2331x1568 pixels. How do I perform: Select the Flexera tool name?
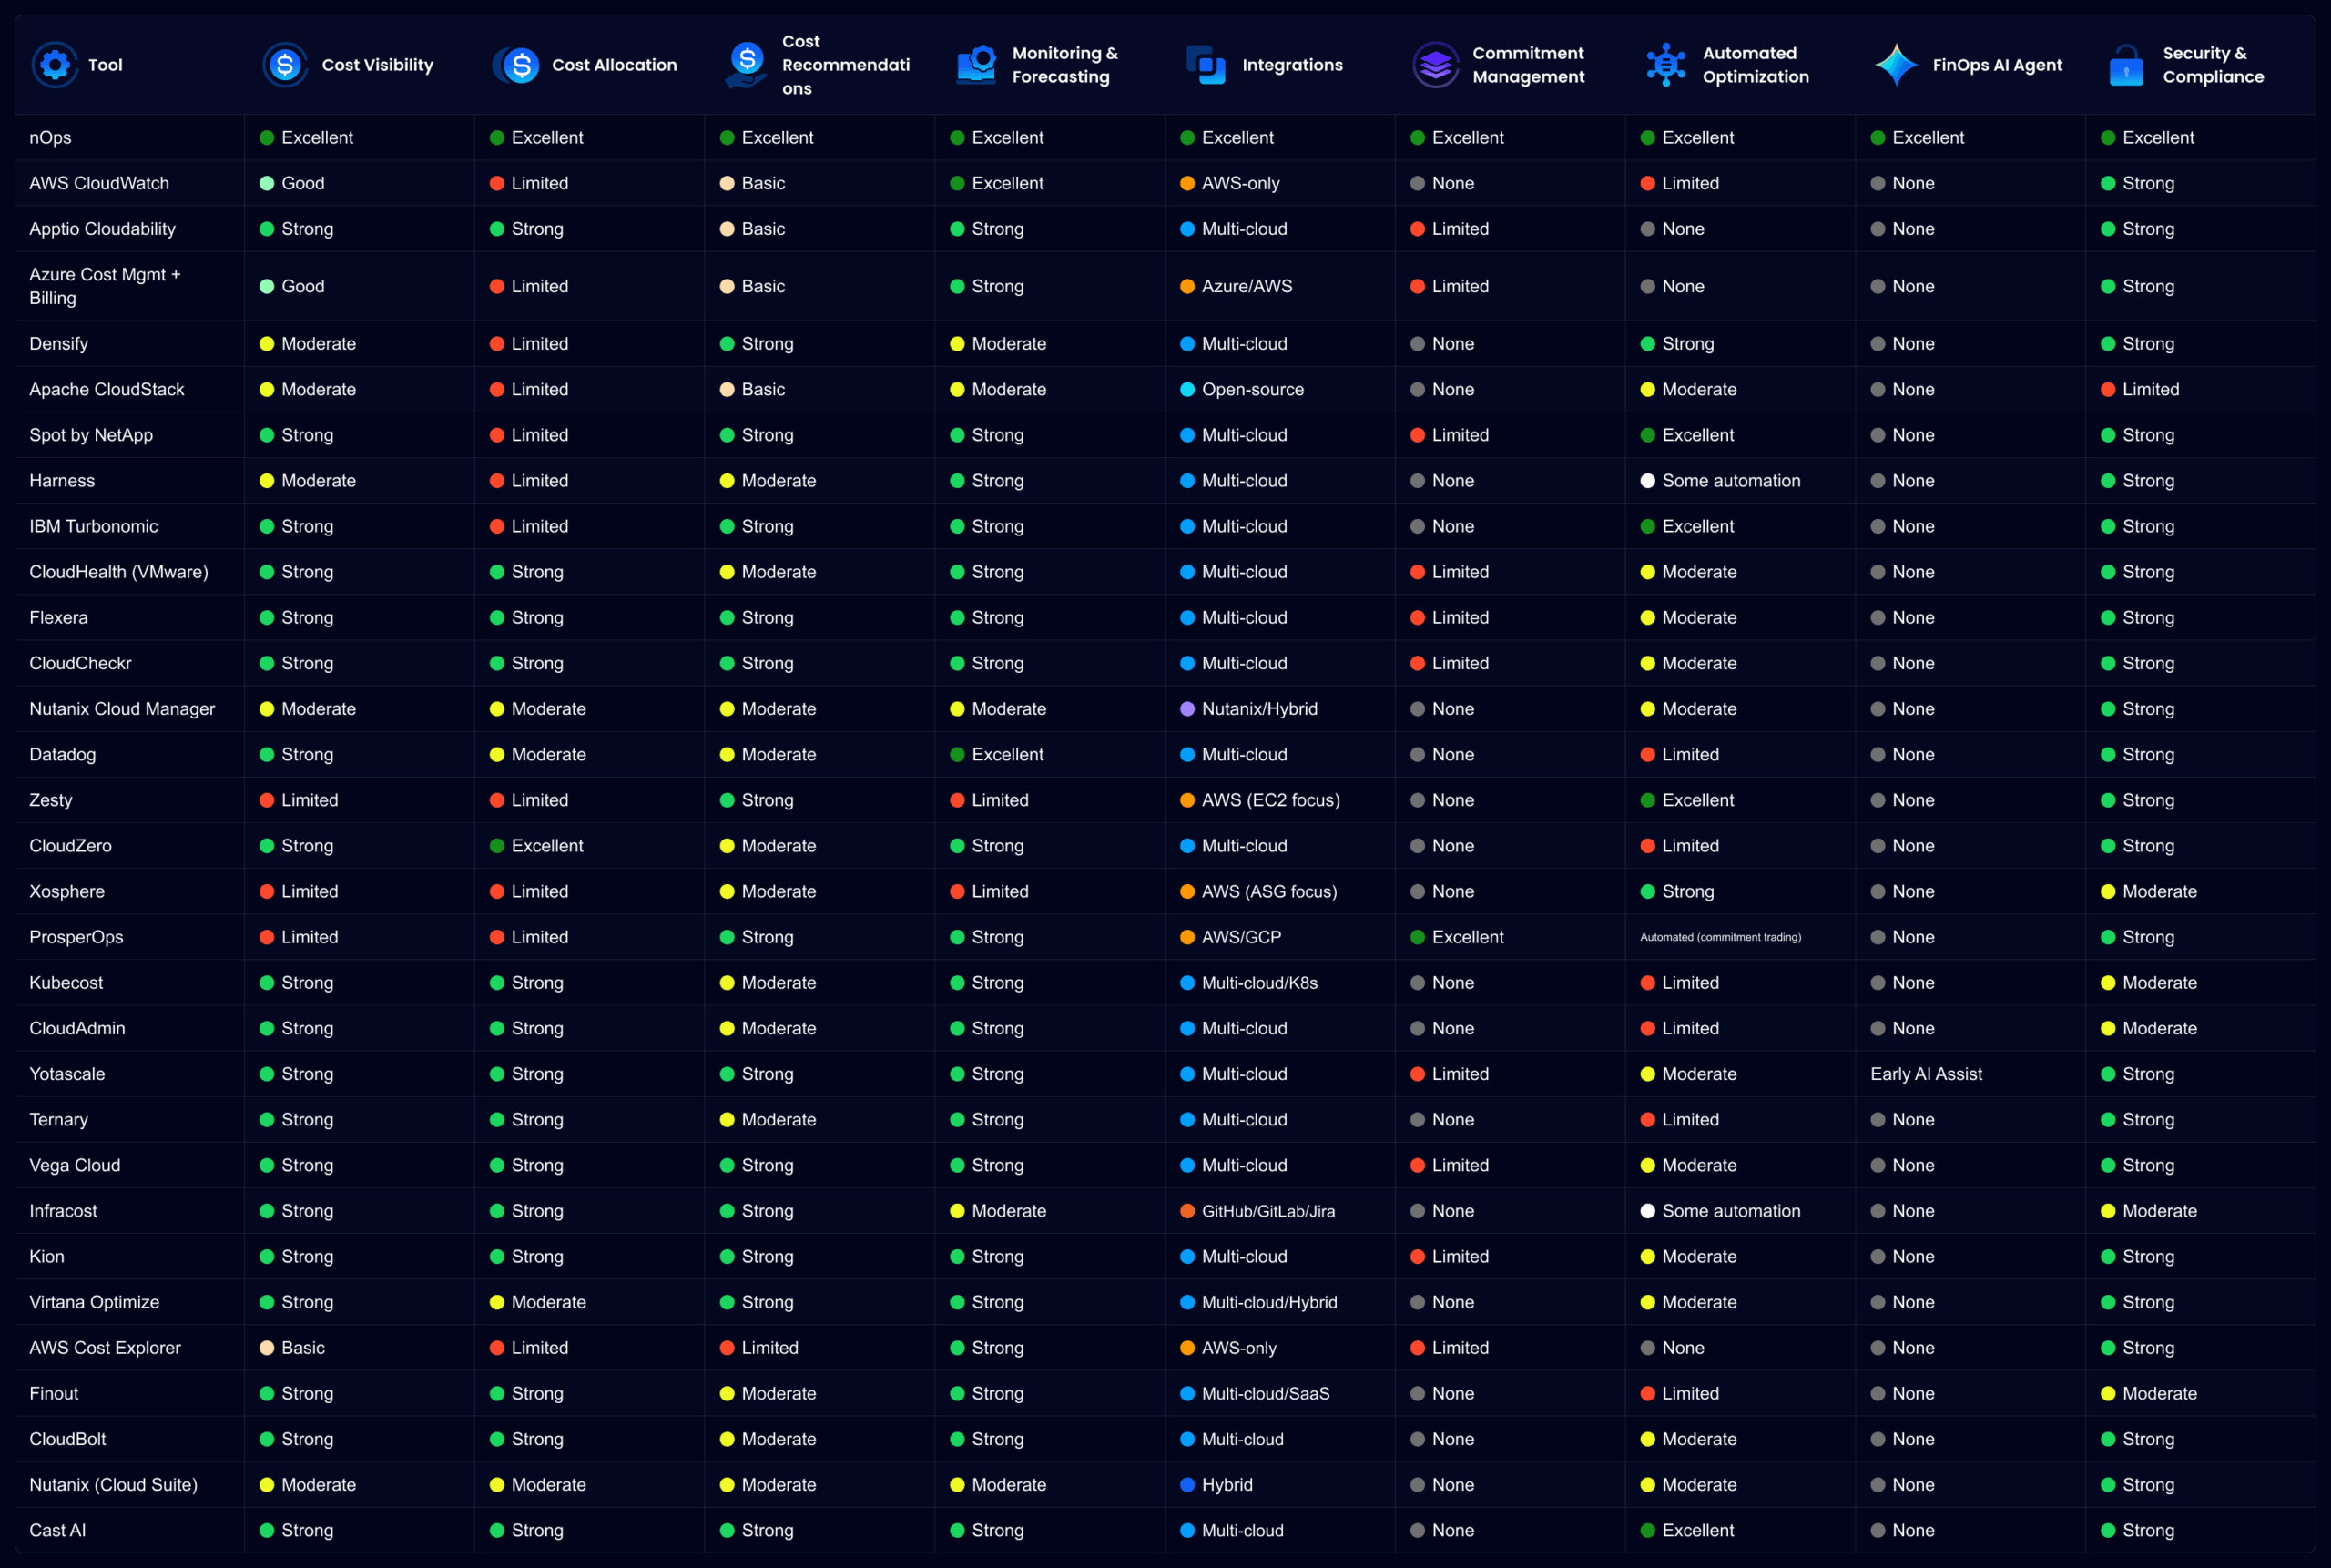pos(58,618)
